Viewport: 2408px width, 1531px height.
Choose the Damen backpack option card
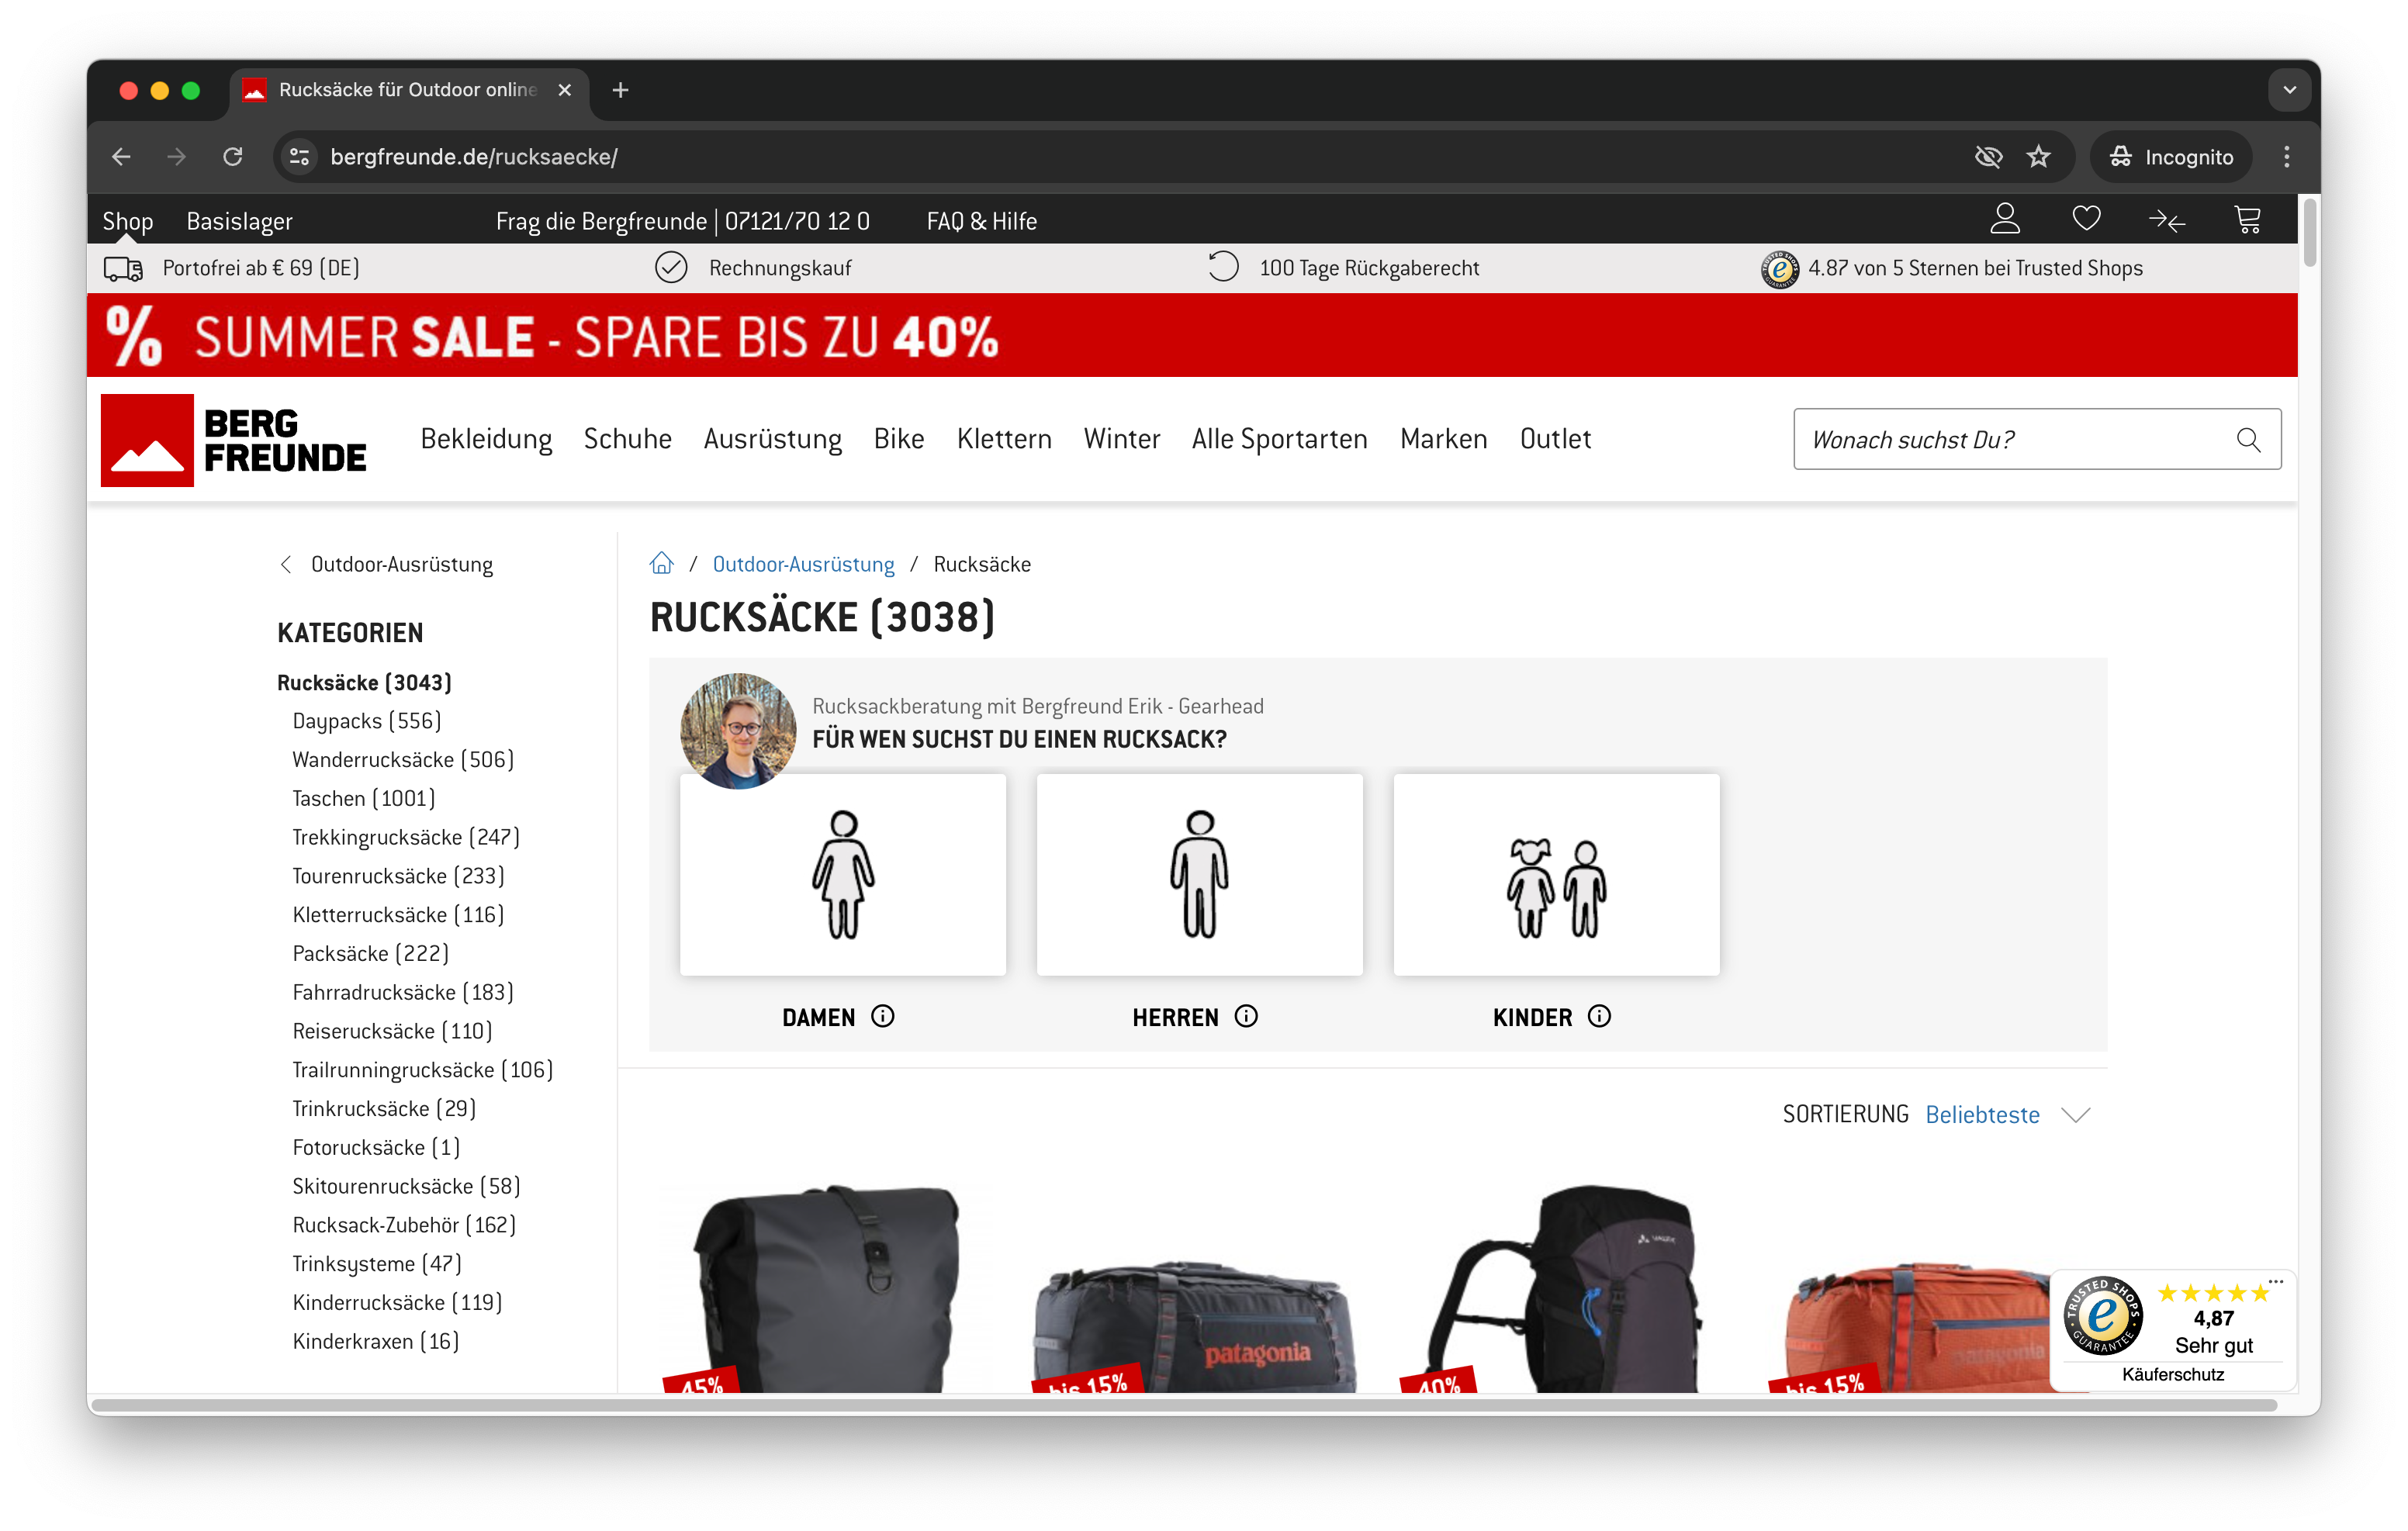[842, 874]
